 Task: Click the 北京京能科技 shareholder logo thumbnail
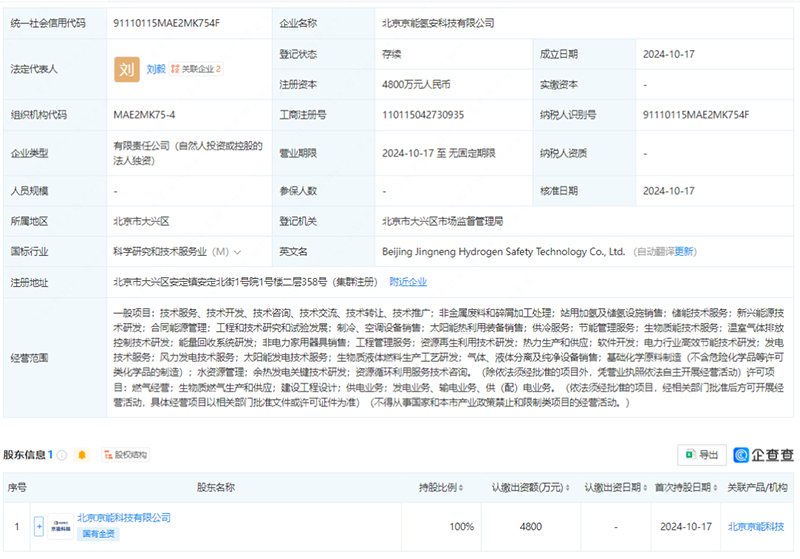coord(61,526)
